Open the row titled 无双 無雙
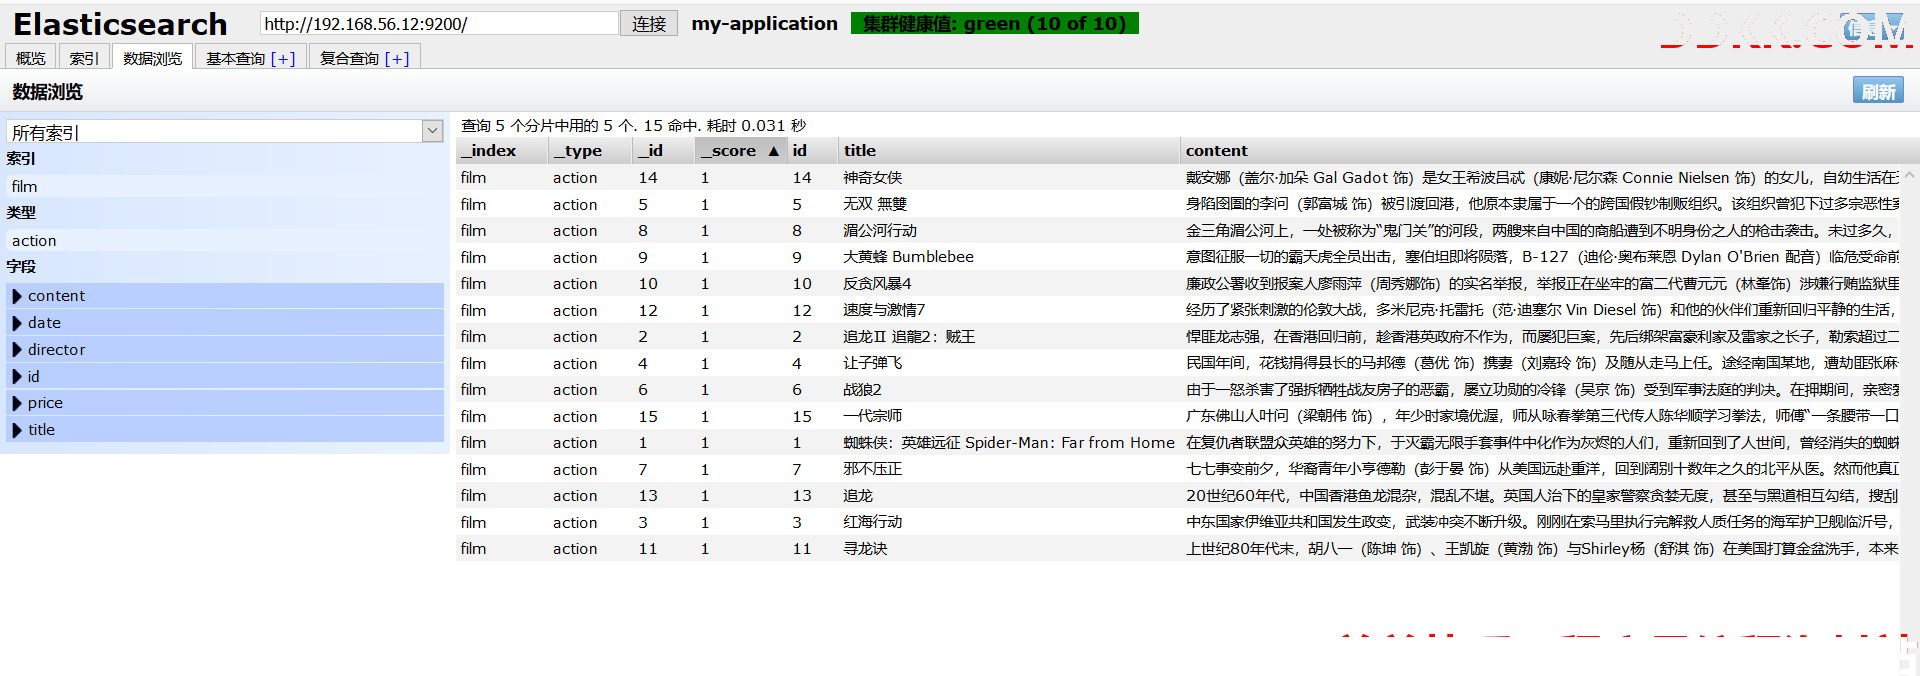1920x676 pixels. [1178, 204]
